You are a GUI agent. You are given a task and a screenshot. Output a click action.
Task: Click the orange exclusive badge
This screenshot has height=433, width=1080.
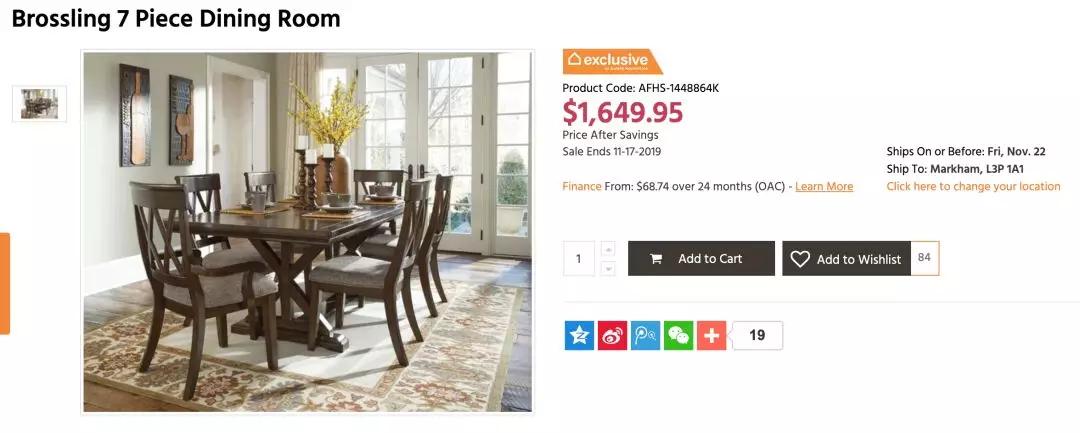[x=612, y=61]
